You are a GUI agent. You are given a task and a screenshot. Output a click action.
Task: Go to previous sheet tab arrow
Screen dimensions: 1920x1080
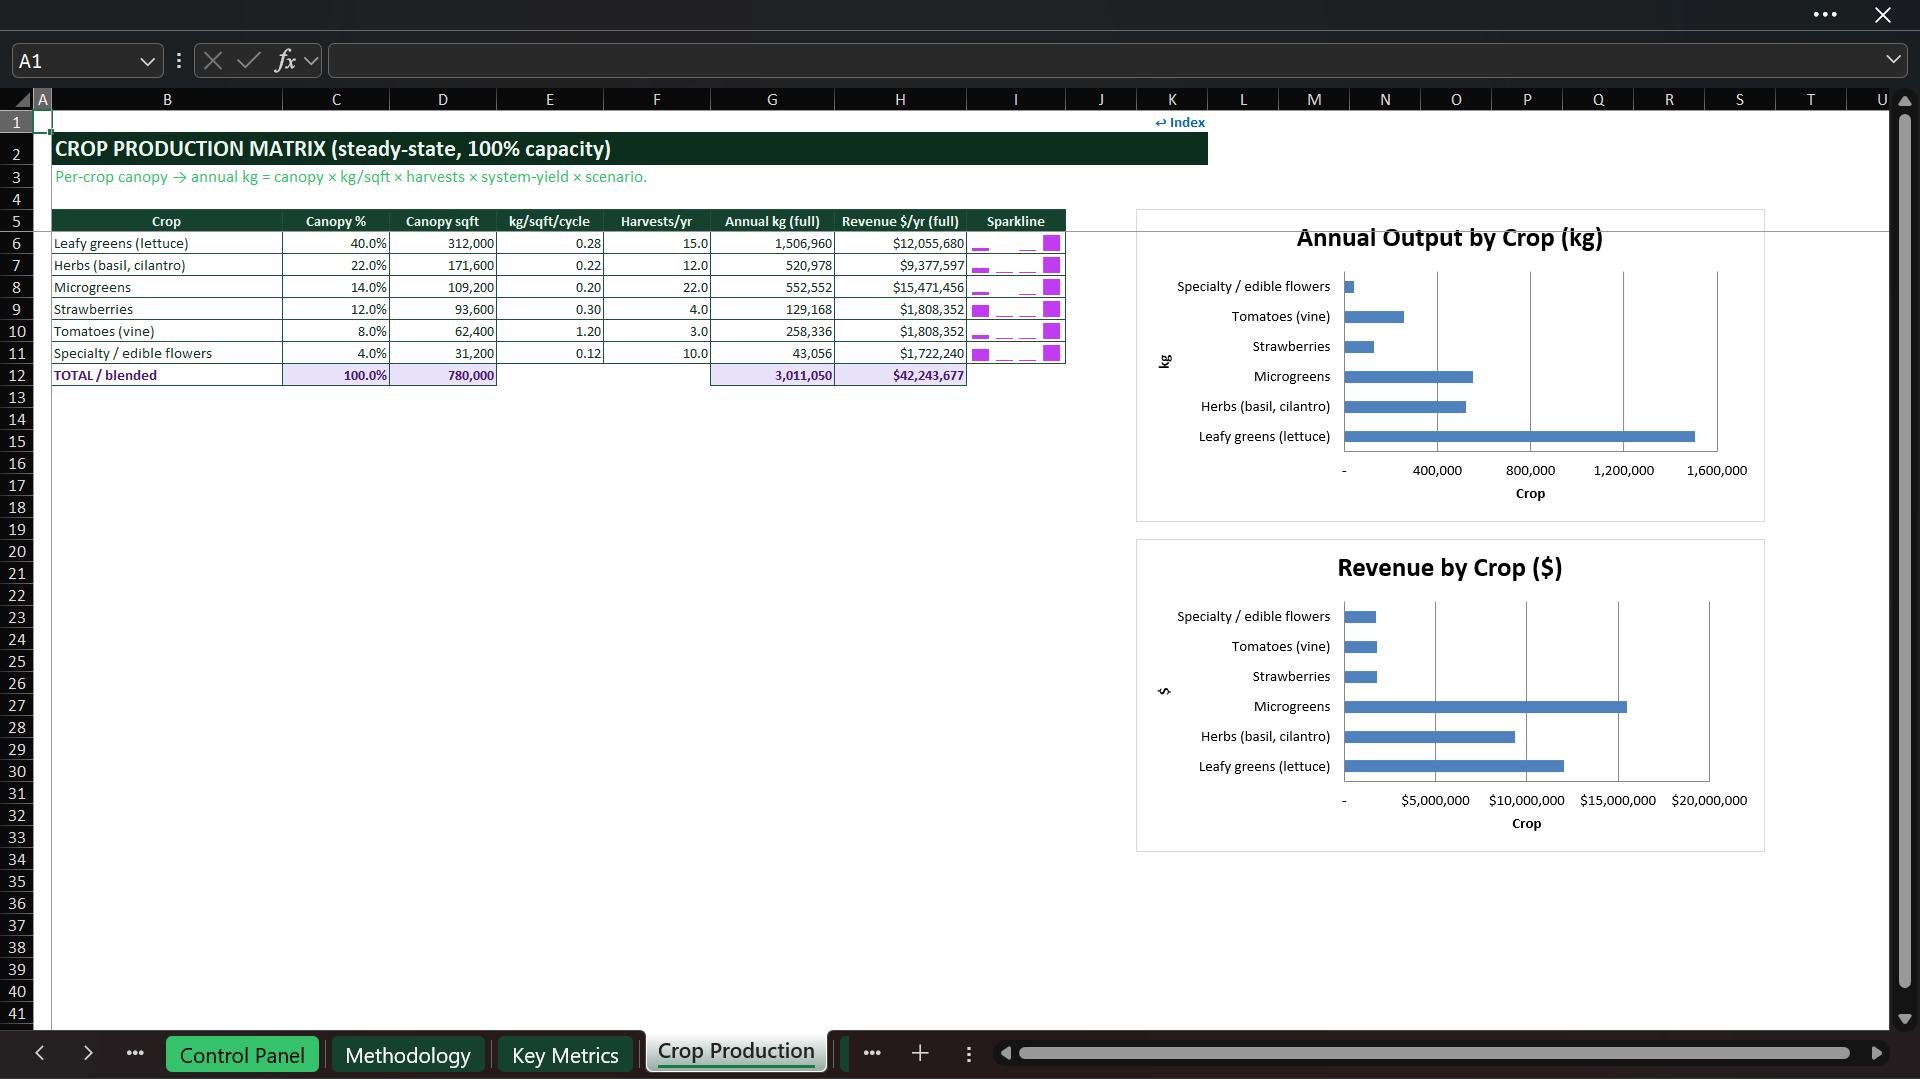pyautogui.click(x=40, y=1053)
